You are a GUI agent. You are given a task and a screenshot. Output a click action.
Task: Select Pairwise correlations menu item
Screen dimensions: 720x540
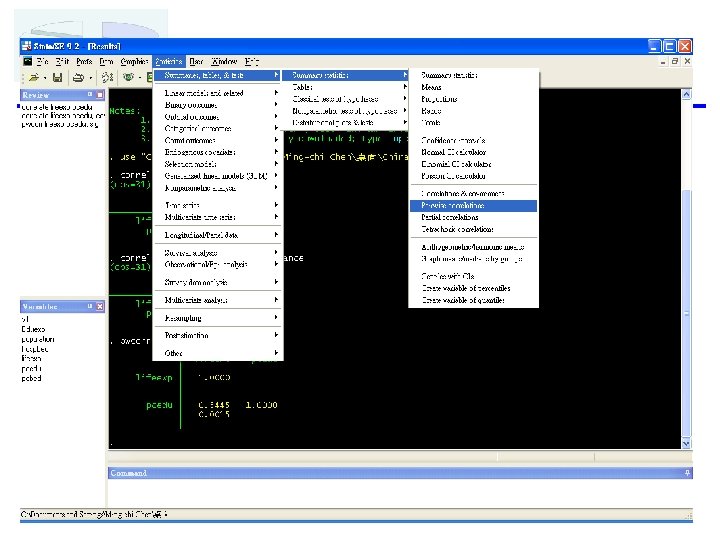473,205
